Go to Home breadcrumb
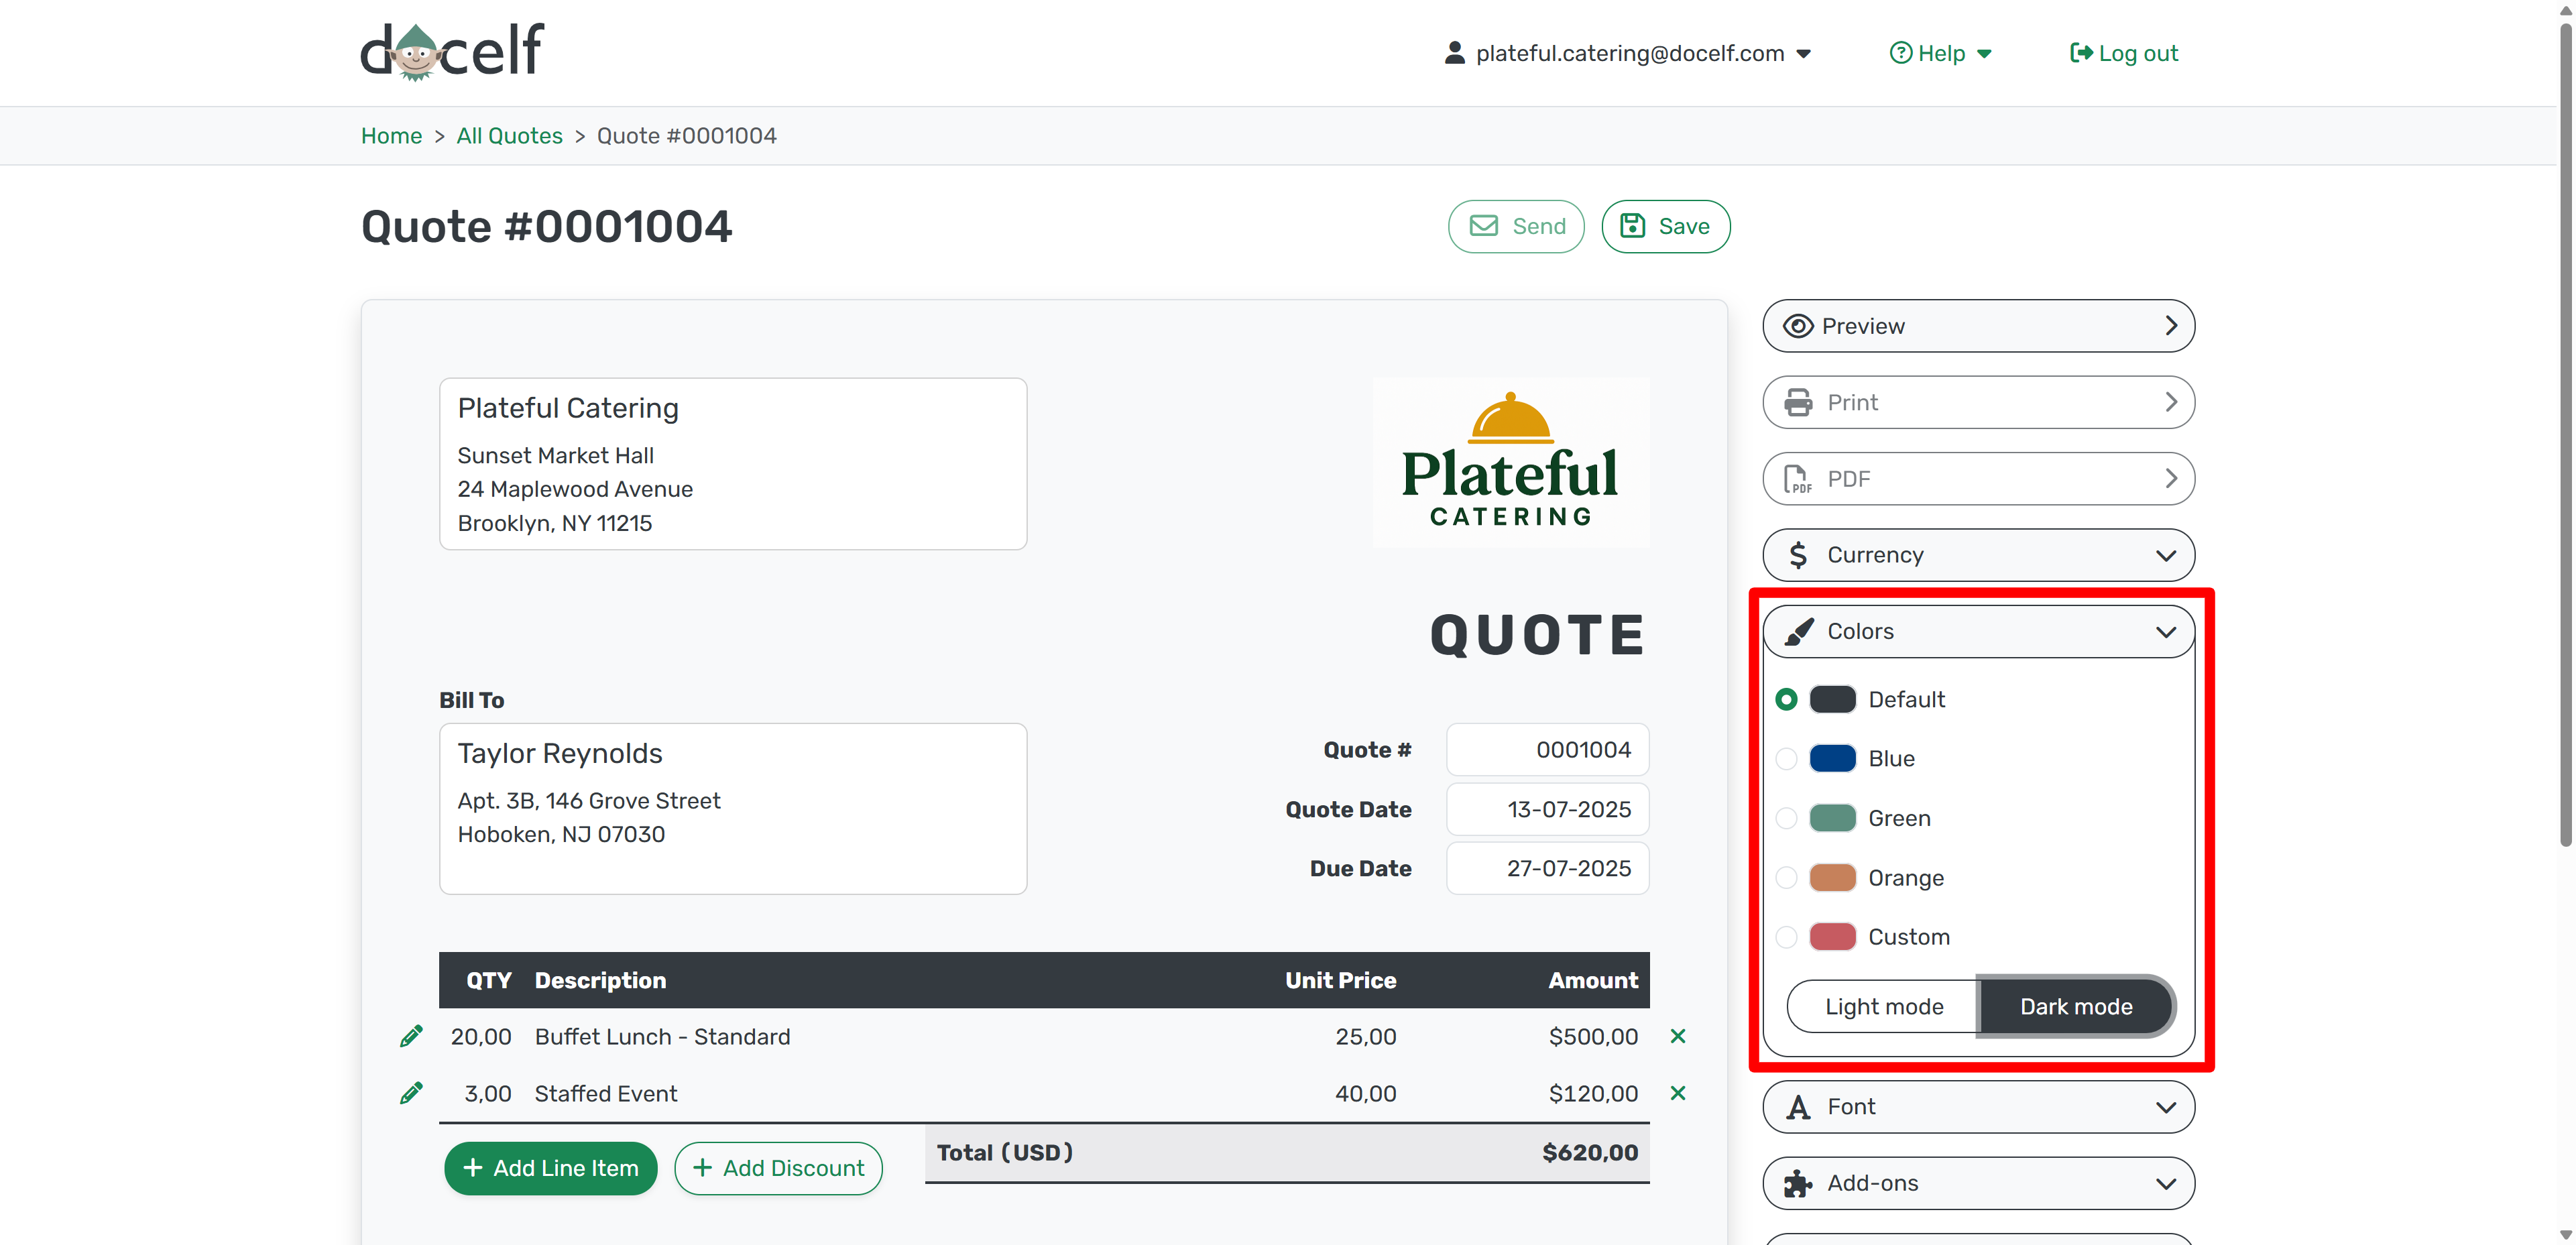This screenshot has height=1245, width=2576. [391, 136]
